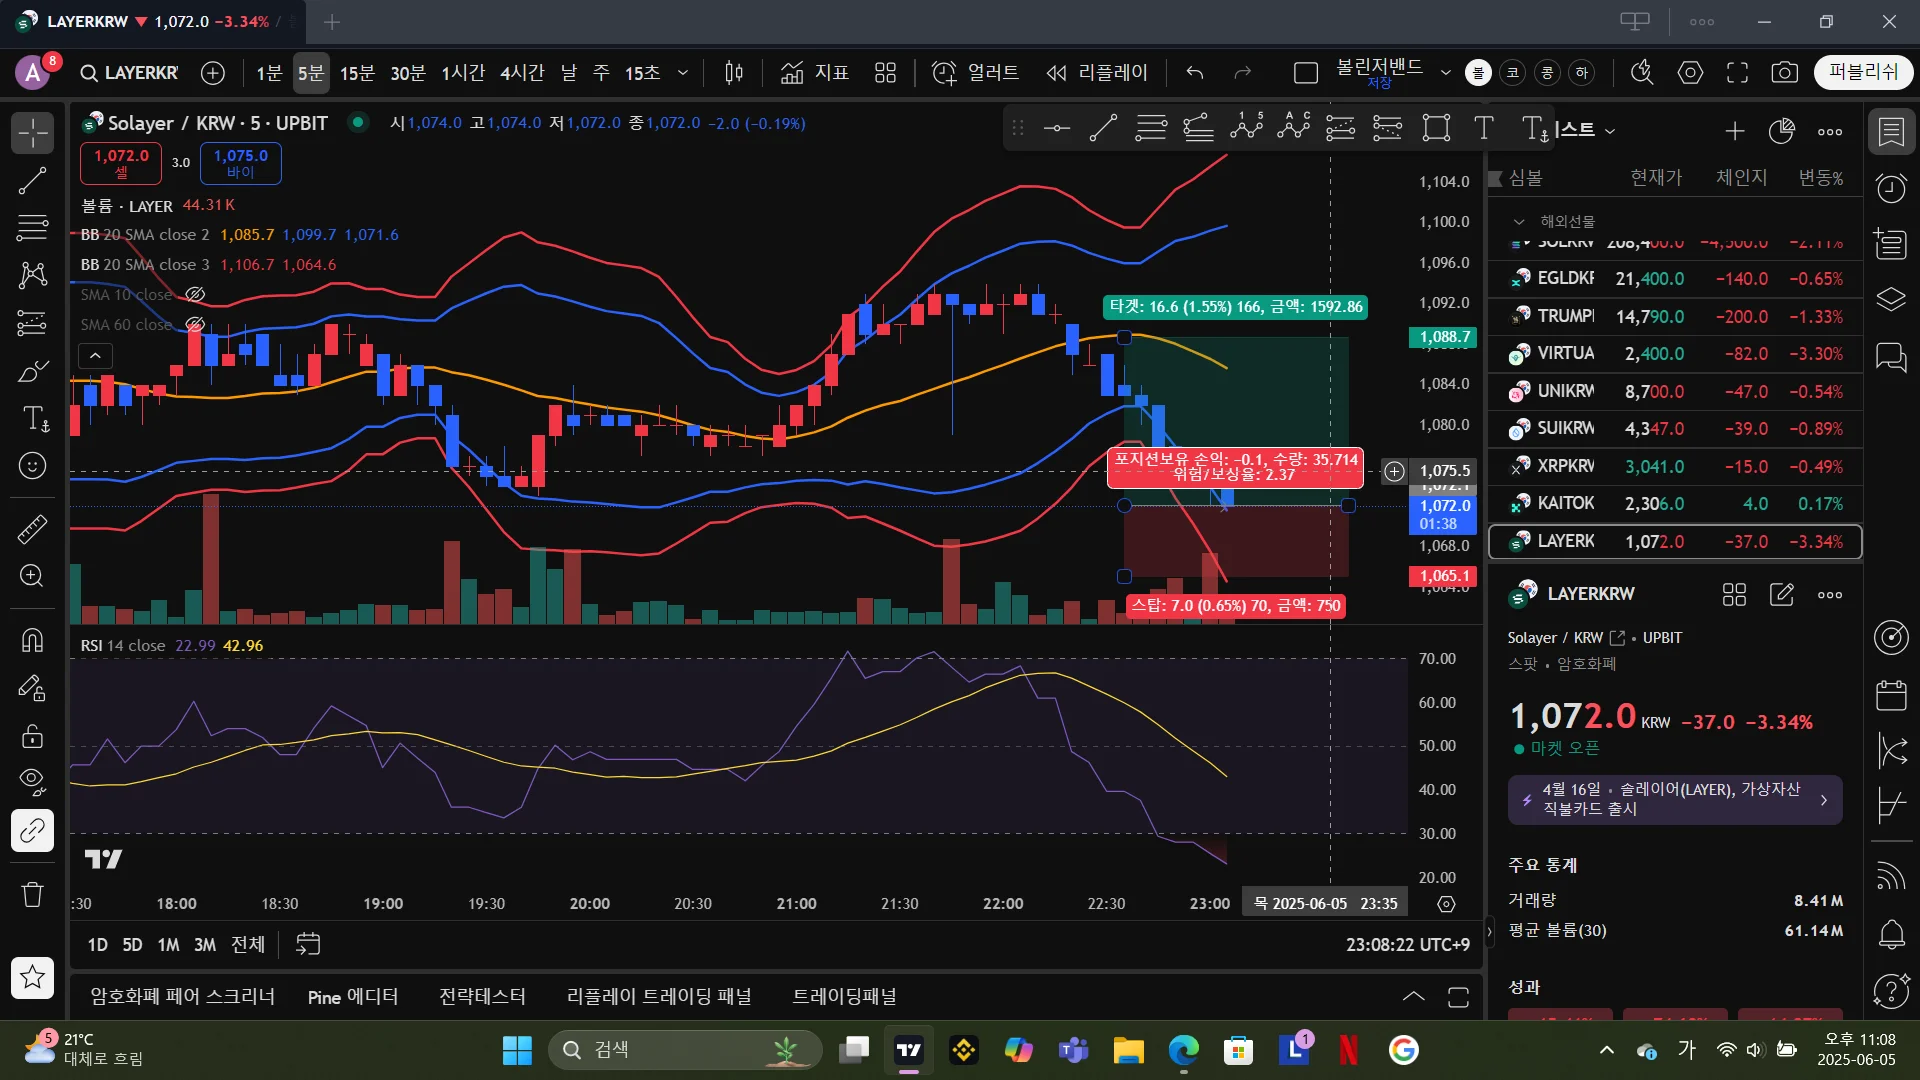Open the 볼린저밴드 layout dropdown arrow
Image resolution: width=1920 pixels, height=1080 pixels.
(1445, 73)
